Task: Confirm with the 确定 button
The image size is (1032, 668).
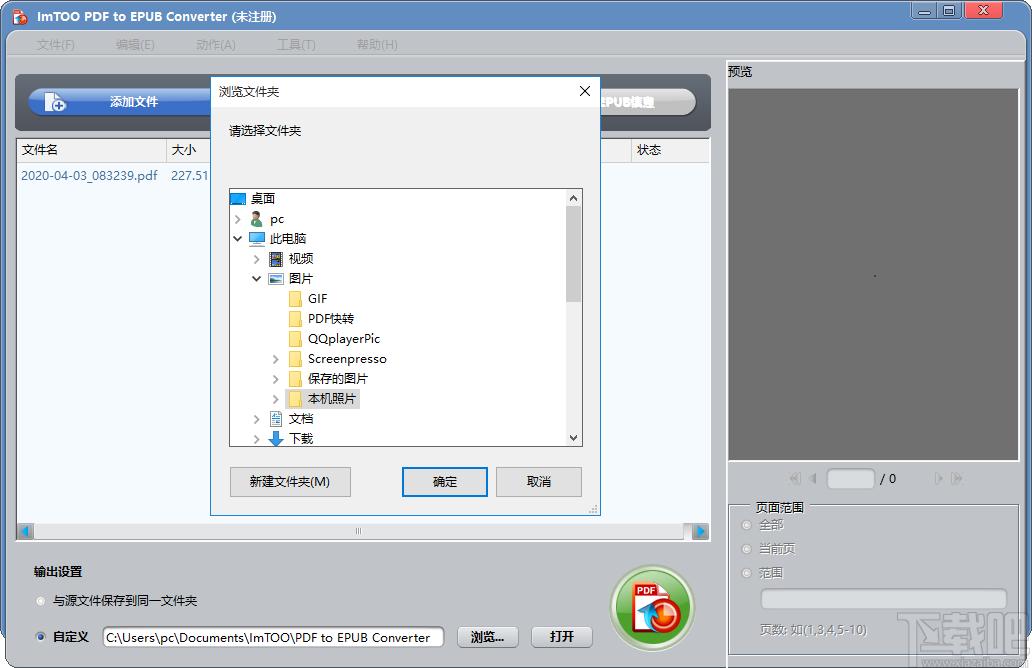Action: [x=445, y=482]
